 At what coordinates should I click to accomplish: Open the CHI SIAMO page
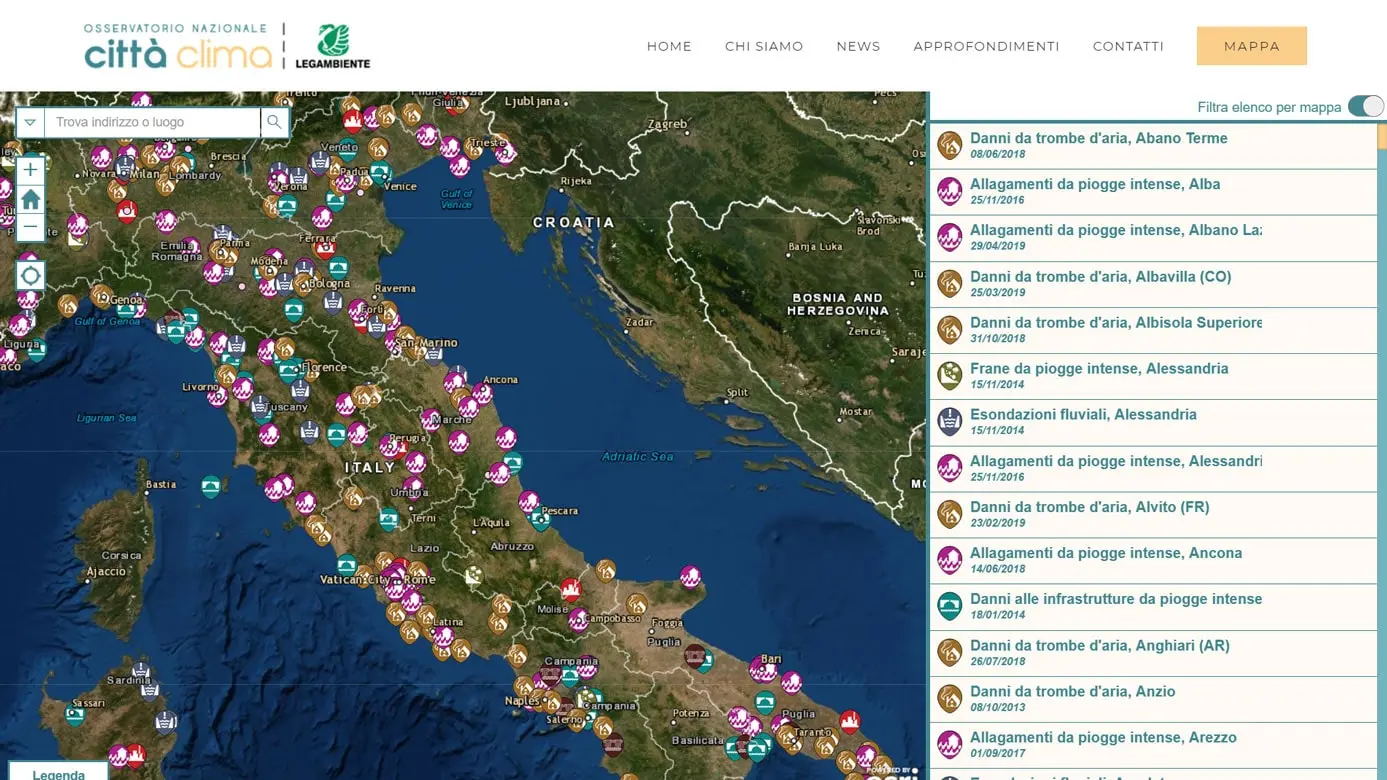coord(764,46)
